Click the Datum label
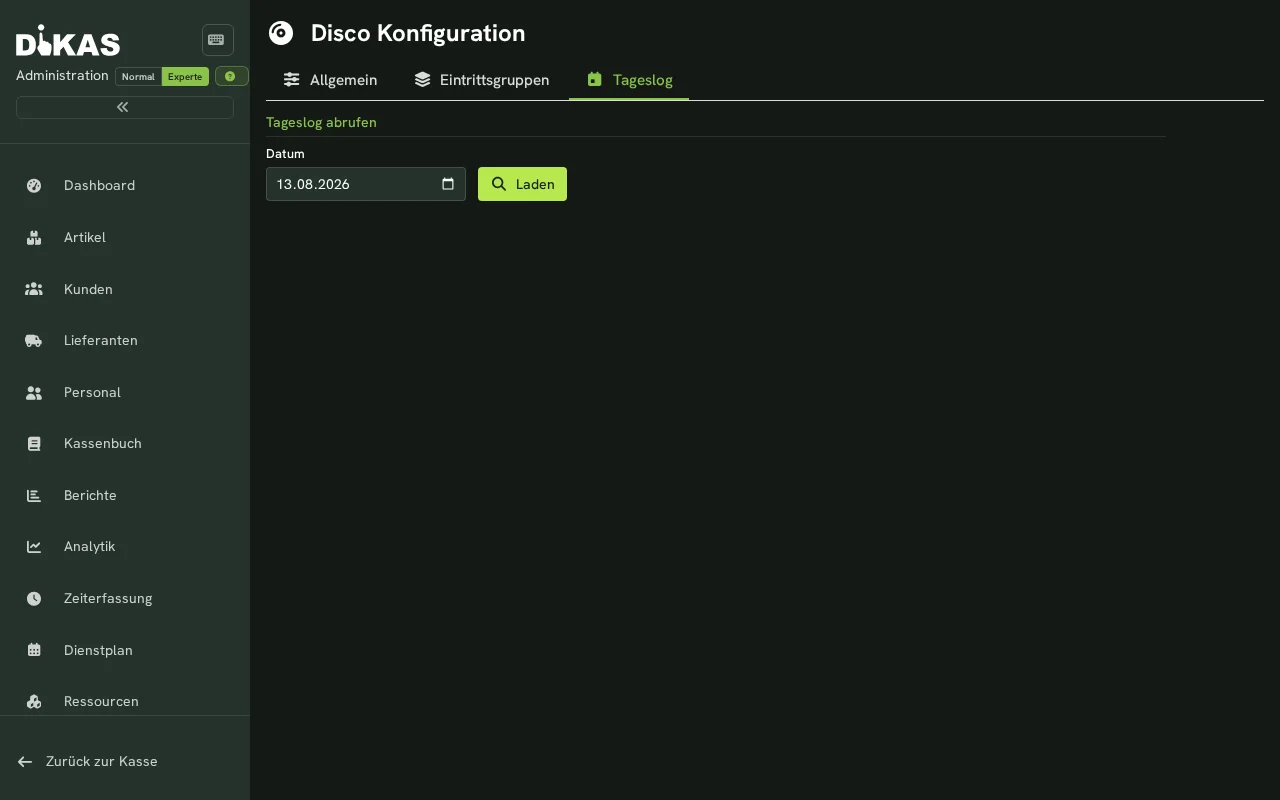 [285, 154]
